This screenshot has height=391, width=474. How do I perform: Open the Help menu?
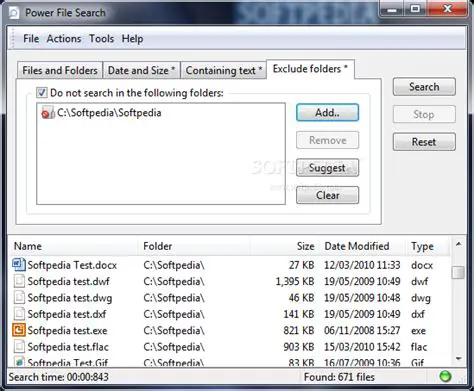[x=132, y=39]
